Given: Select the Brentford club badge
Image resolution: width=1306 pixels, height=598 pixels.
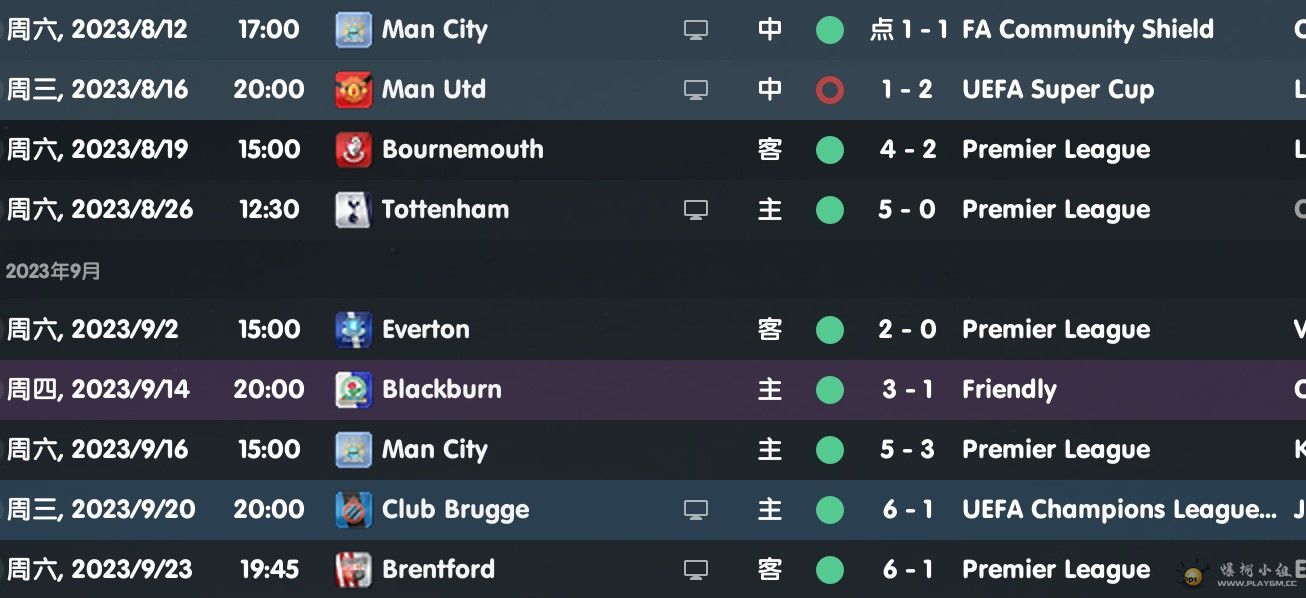Looking at the screenshot, I should (353, 570).
